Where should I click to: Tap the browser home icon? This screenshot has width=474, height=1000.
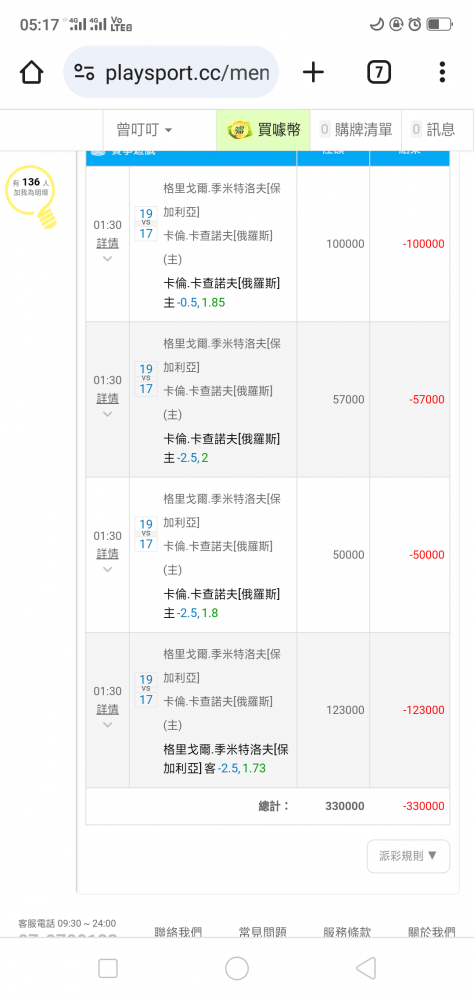[x=31, y=73]
